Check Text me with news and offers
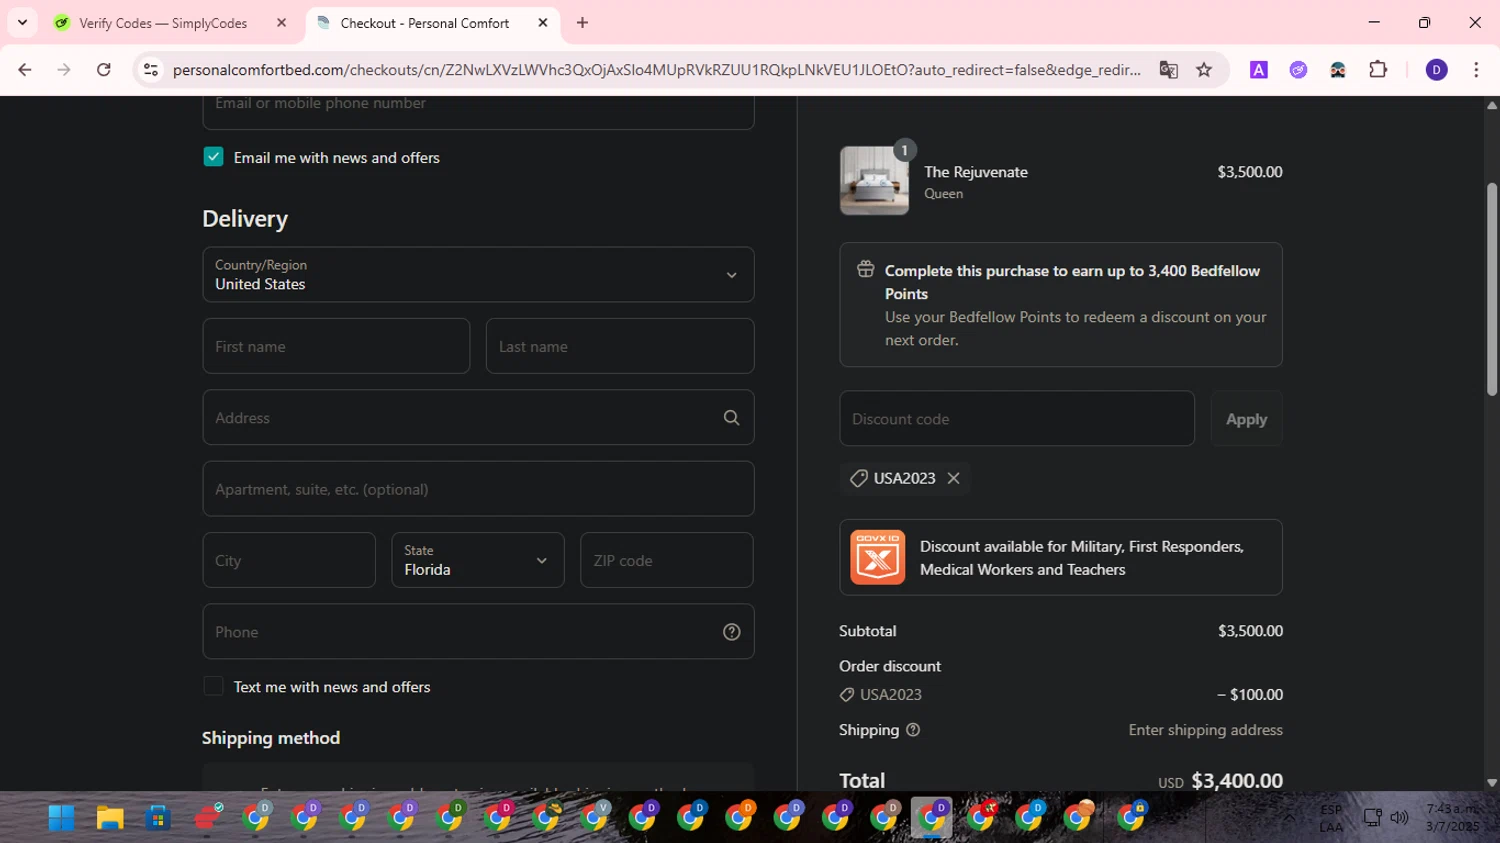 tap(213, 687)
